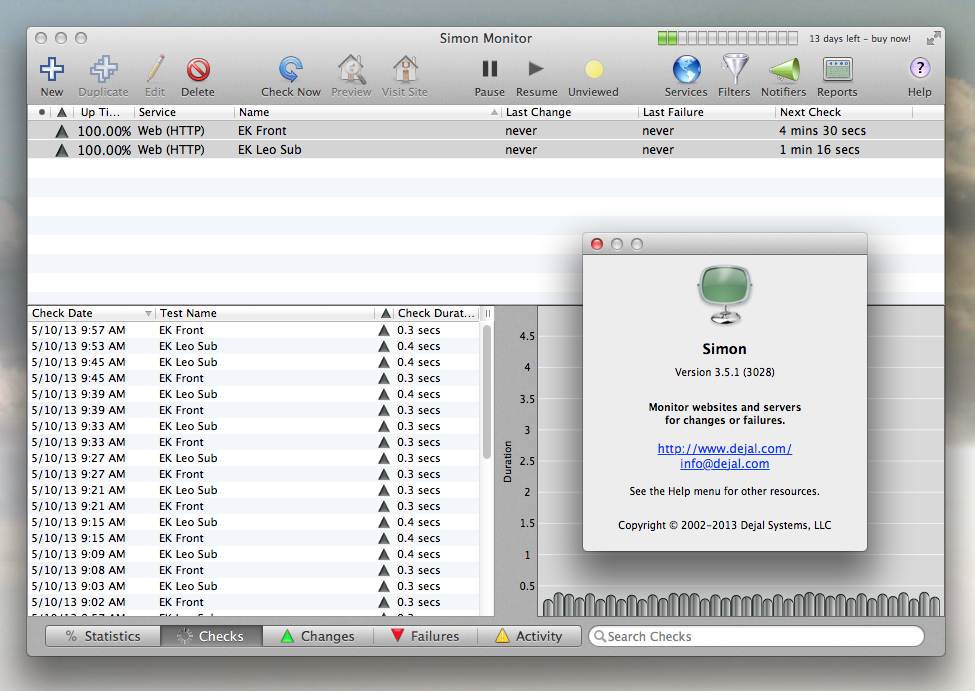Select the 5/10/13 9:57 AM check row
This screenshot has width=975, height=691.
254,330
